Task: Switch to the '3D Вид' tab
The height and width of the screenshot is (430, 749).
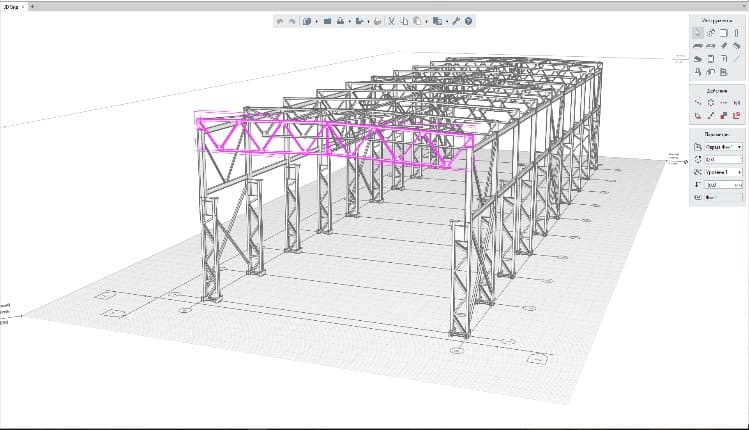Action: 11,7
